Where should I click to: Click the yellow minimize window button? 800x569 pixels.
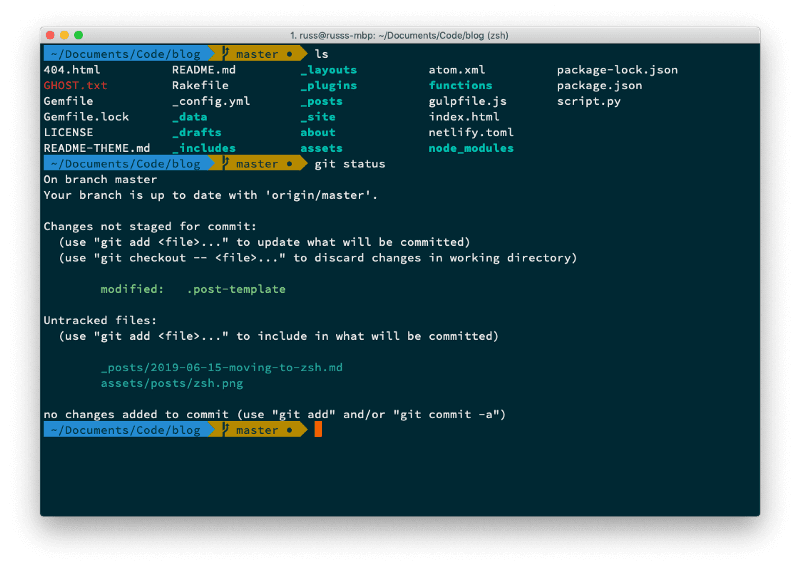pyautogui.click(x=65, y=35)
